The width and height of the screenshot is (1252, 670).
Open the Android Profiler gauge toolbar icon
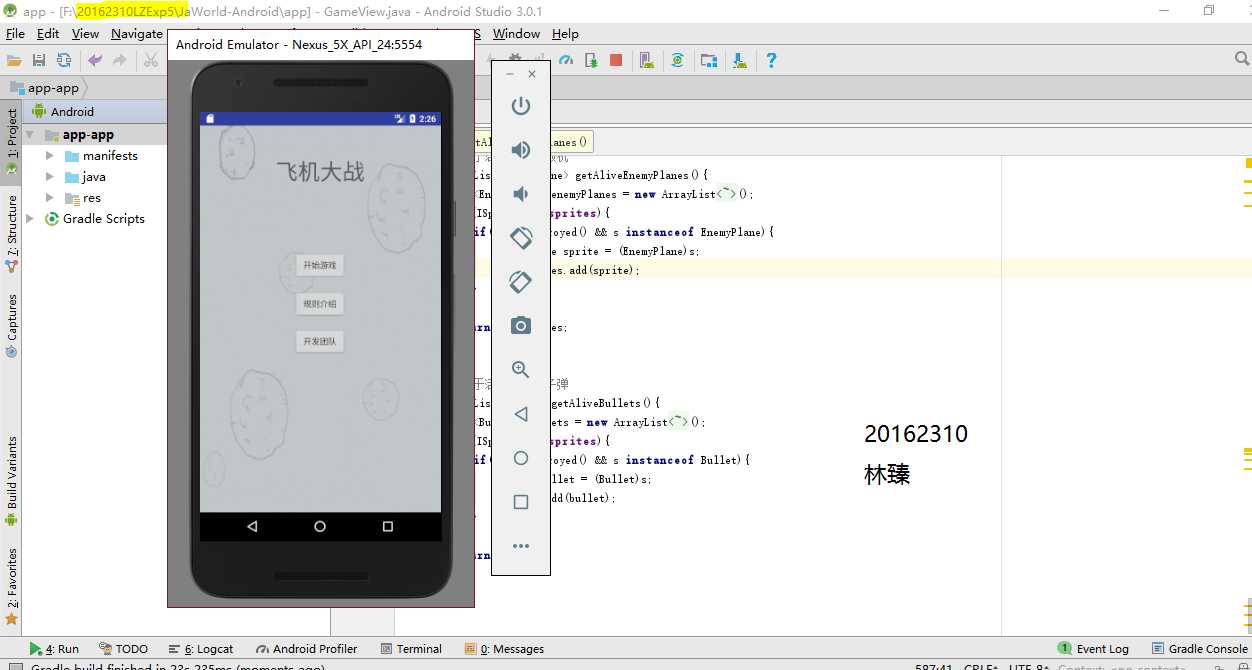tap(567, 60)
